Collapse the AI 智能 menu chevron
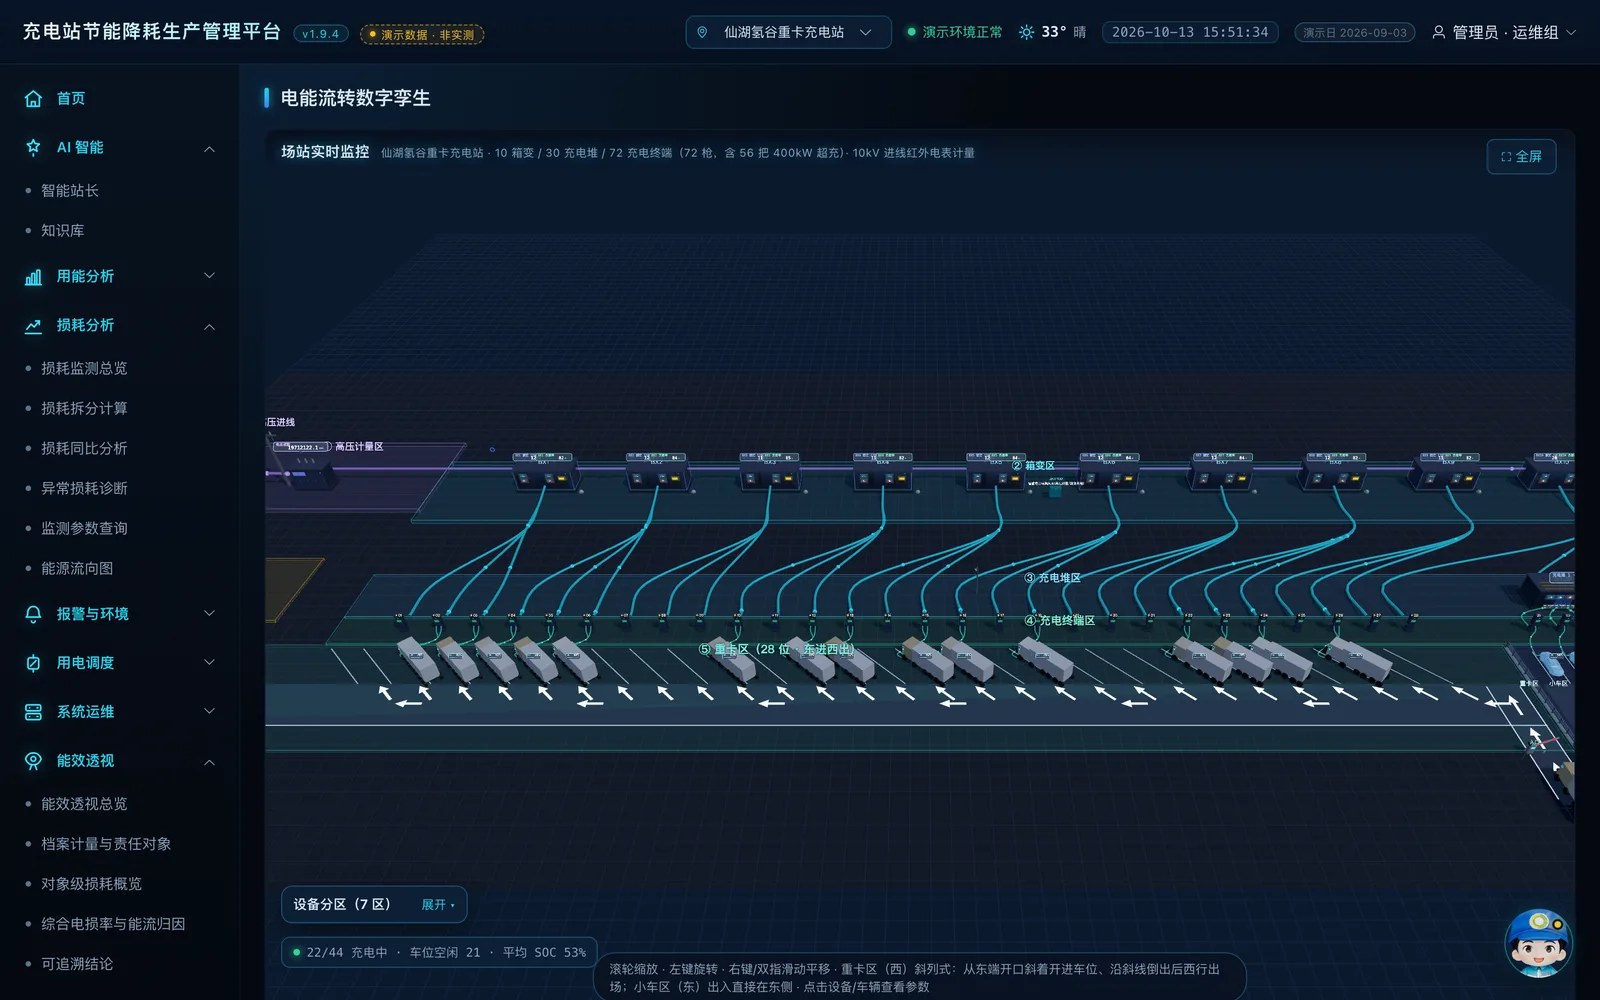Viewport: 1600px width, 1000px height. [x=209, y=148]
